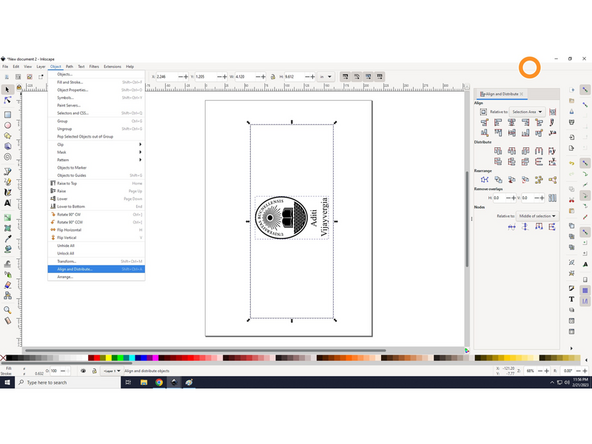Viewport: 592px width, 444px height.
Task: Click the Windows Start button
Action: click(7, 382)
